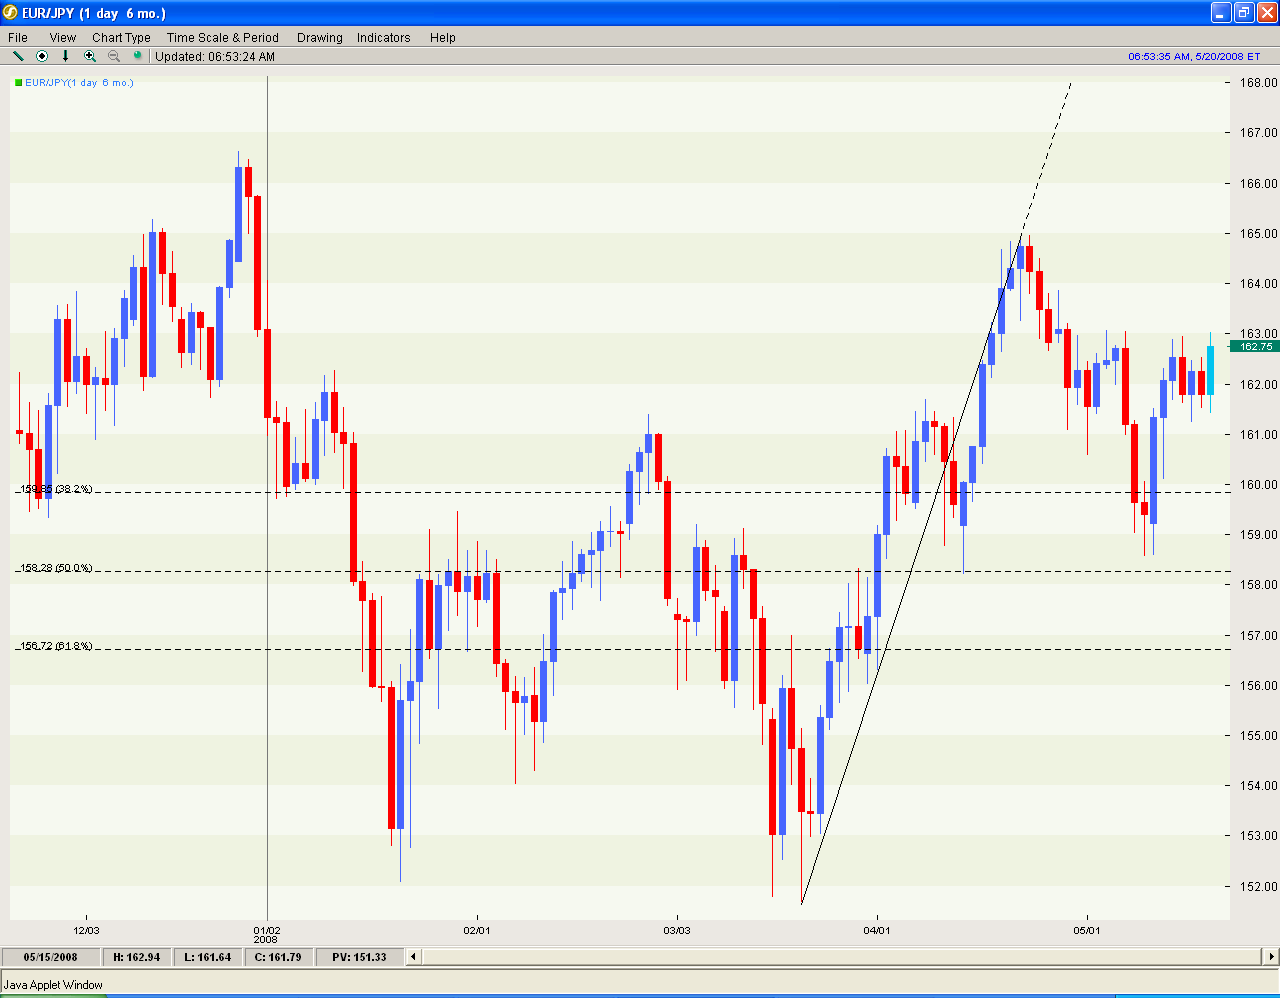Click the 158.28 (50.0%) Fibonacci label
1280x998 pixels.
click(56, 568)
